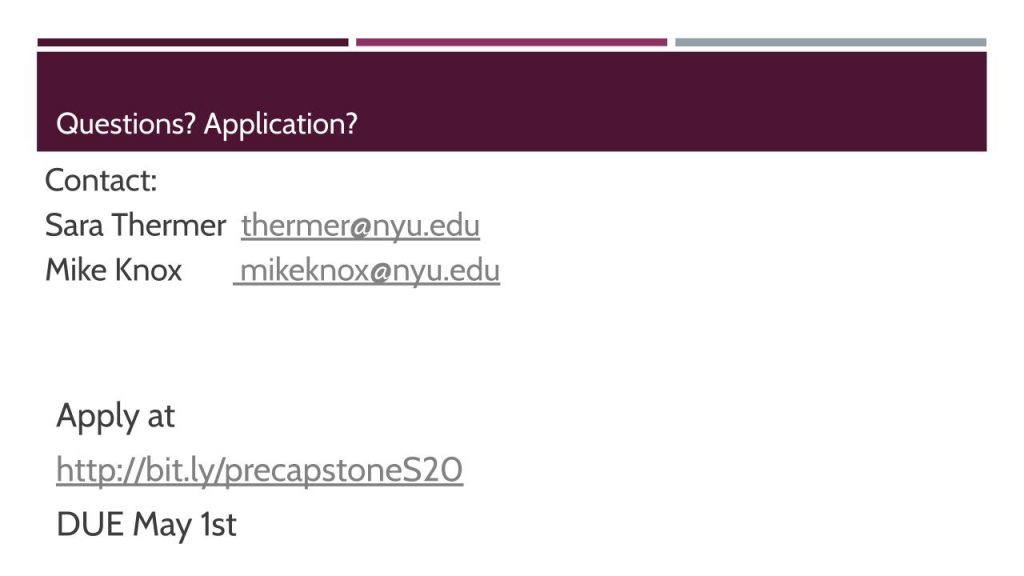Click the gray accent bar at top right
Viewport: 1024px width, 576px height.
click(x=830, y=42)
